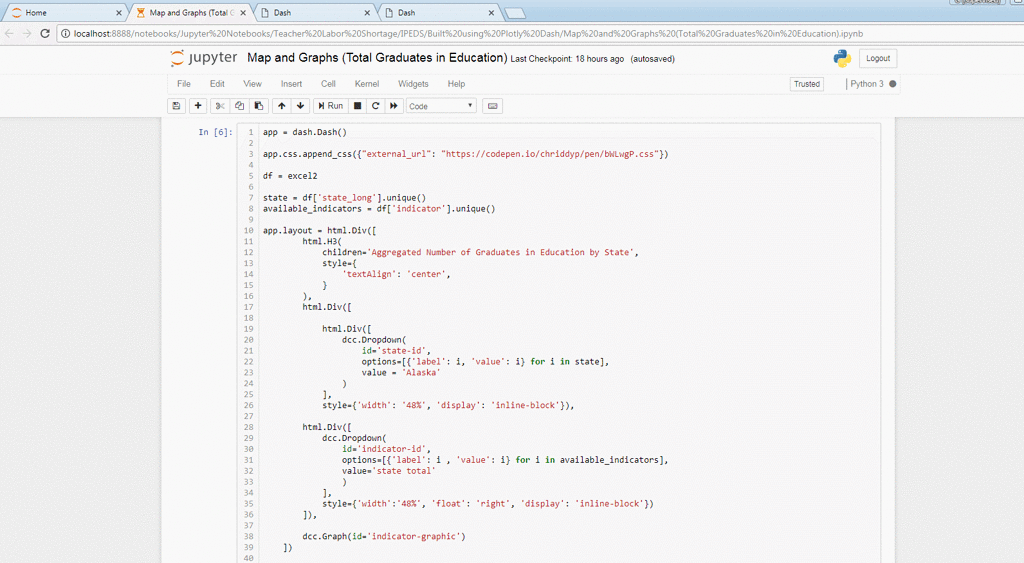Copy selected cells icon

pos(239,106)
